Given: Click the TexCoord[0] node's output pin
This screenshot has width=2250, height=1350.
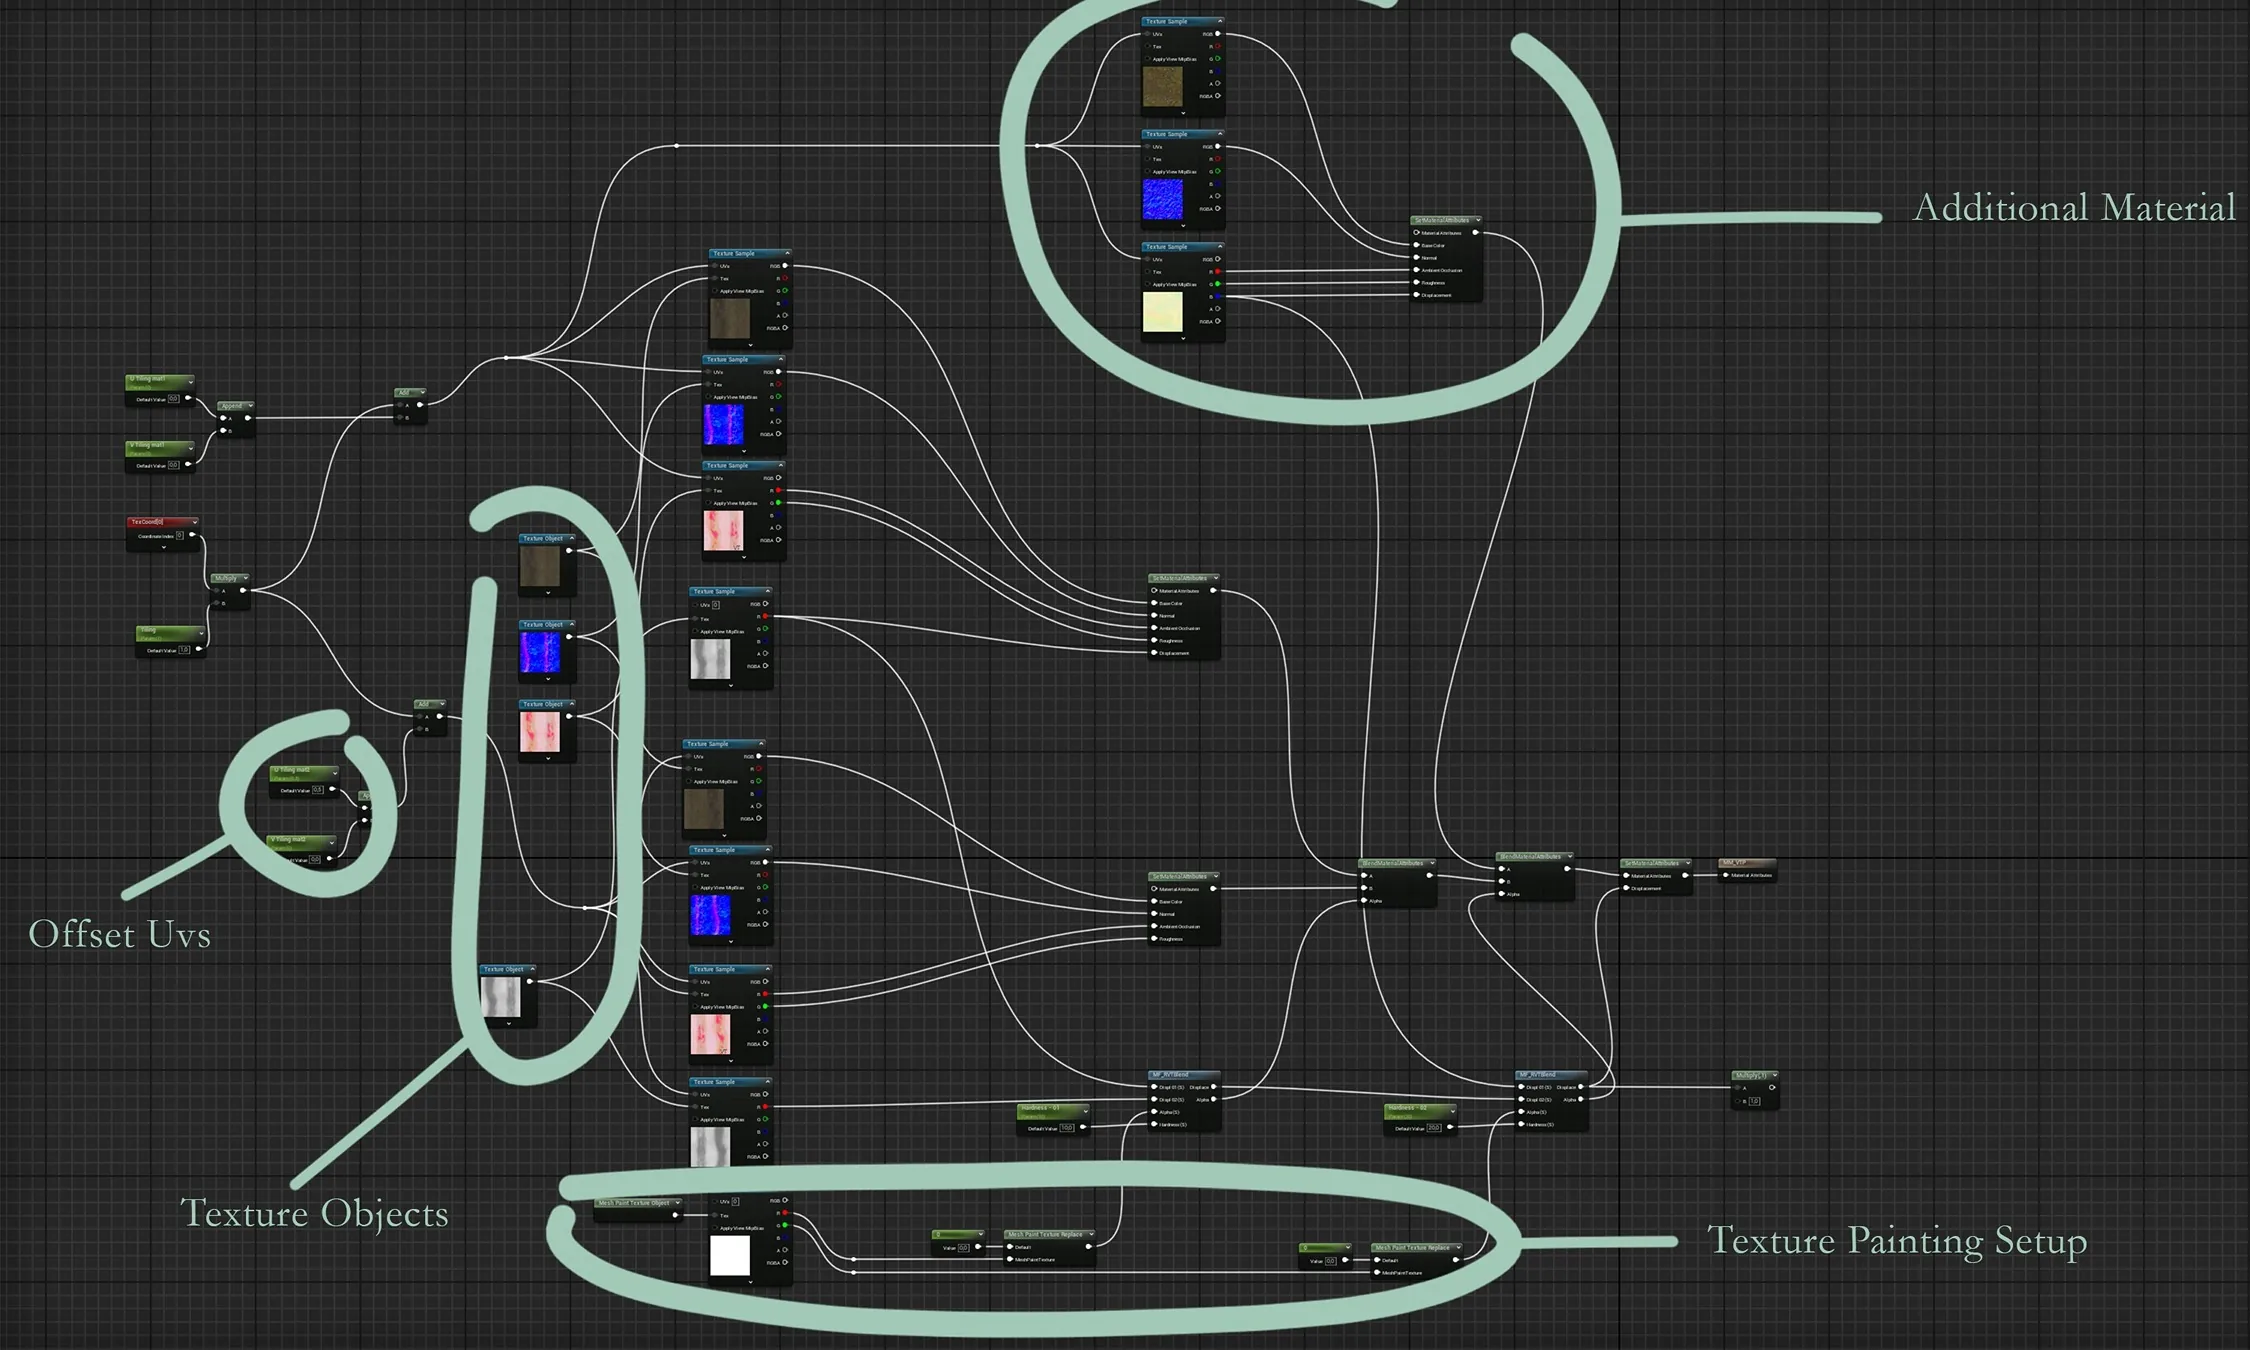Looking at the screenshot, I should click(x=193, y=535).
